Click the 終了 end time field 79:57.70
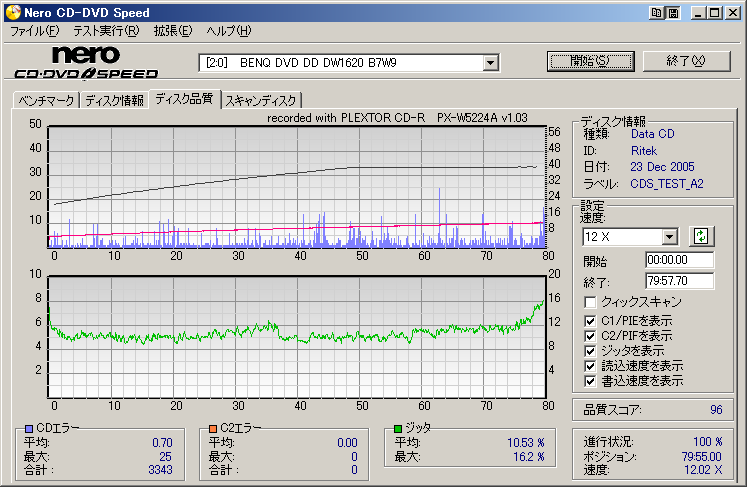This screenshot has height=487, width=747. (x=679, y=281)
